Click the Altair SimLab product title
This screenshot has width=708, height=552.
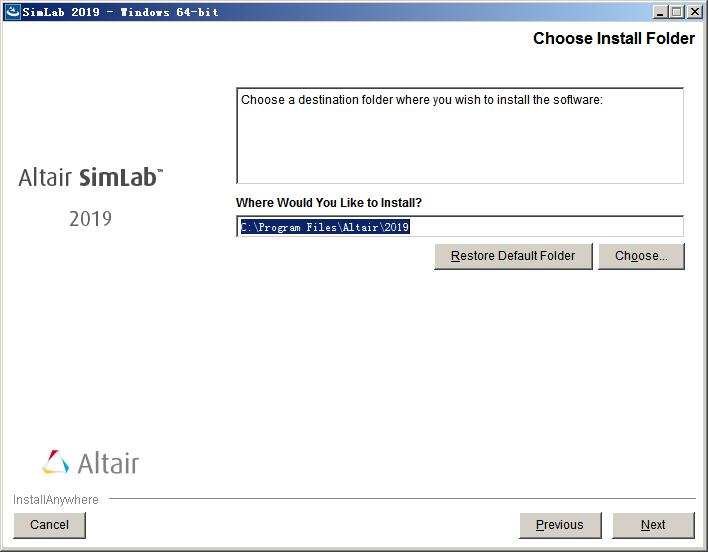[x=90, y=177]
